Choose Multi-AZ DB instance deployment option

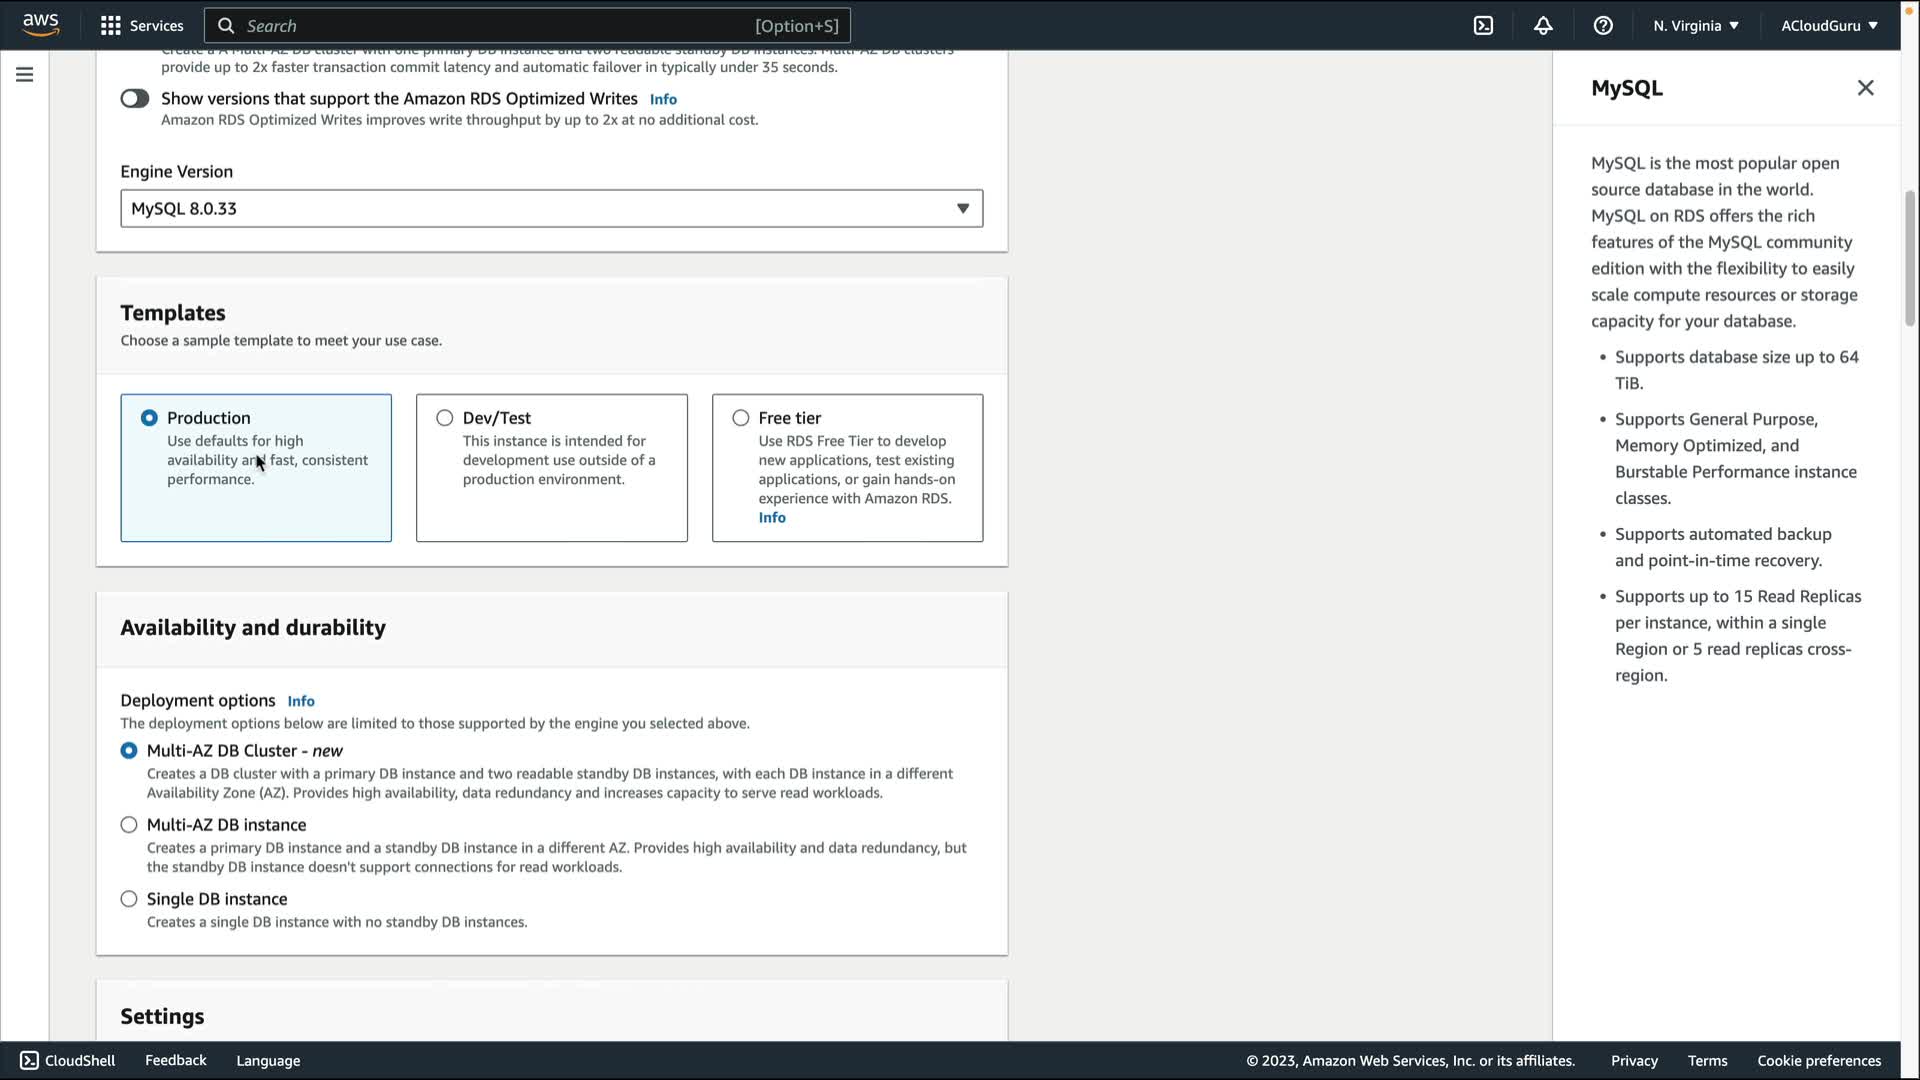coord(129,825)
